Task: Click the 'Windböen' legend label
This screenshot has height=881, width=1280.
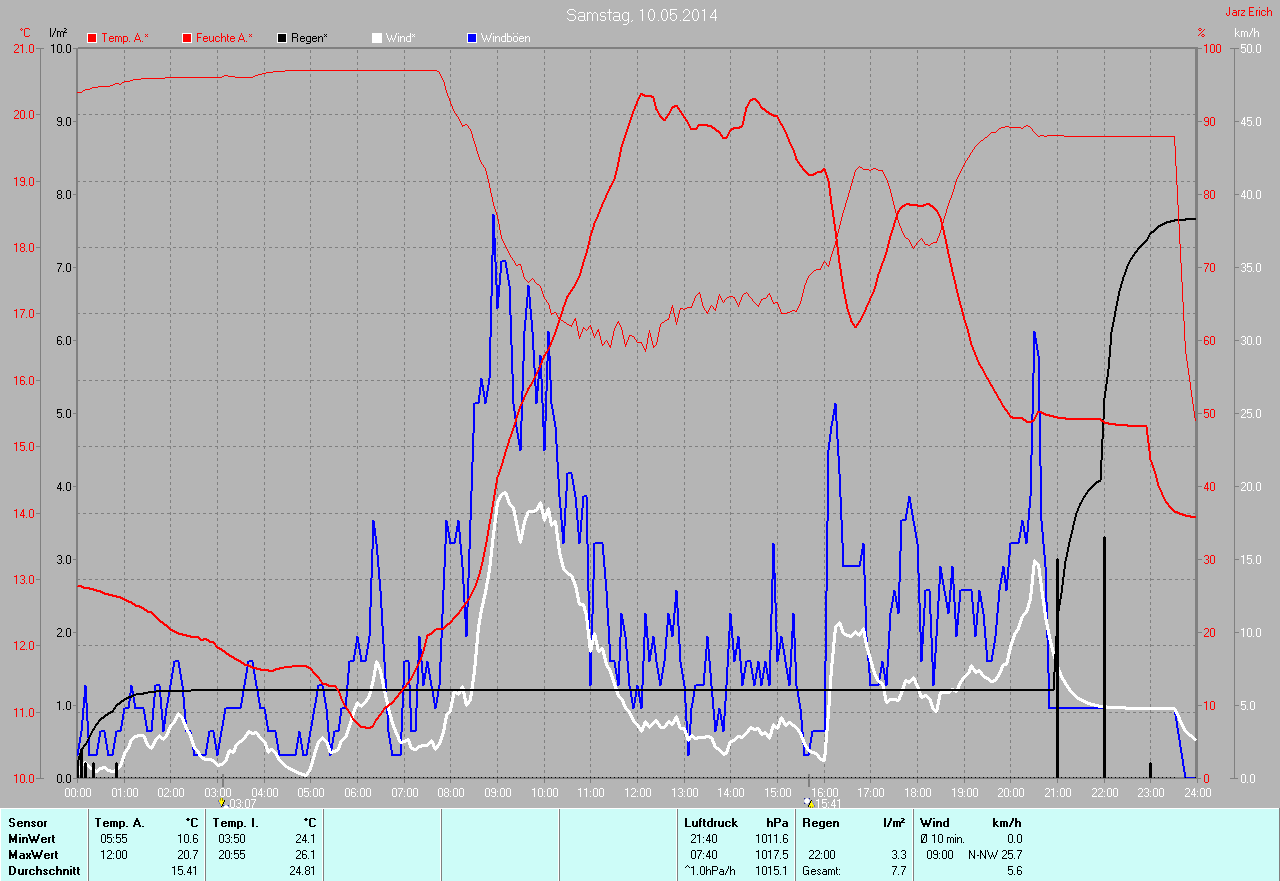Action: pyautogui.click(x=505, y=38)
